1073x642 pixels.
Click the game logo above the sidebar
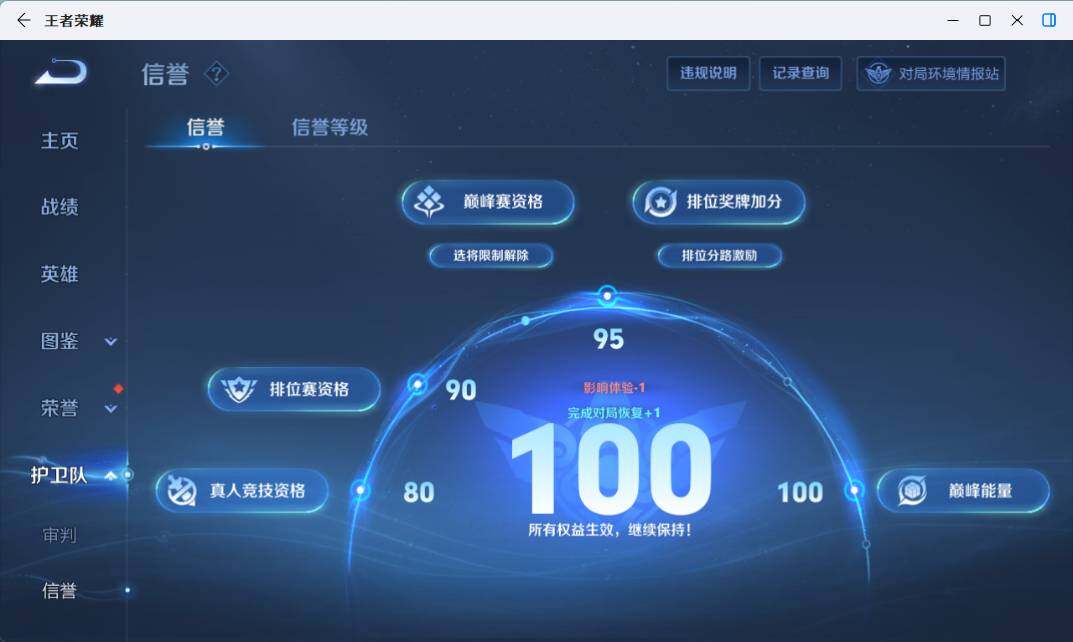61,72
